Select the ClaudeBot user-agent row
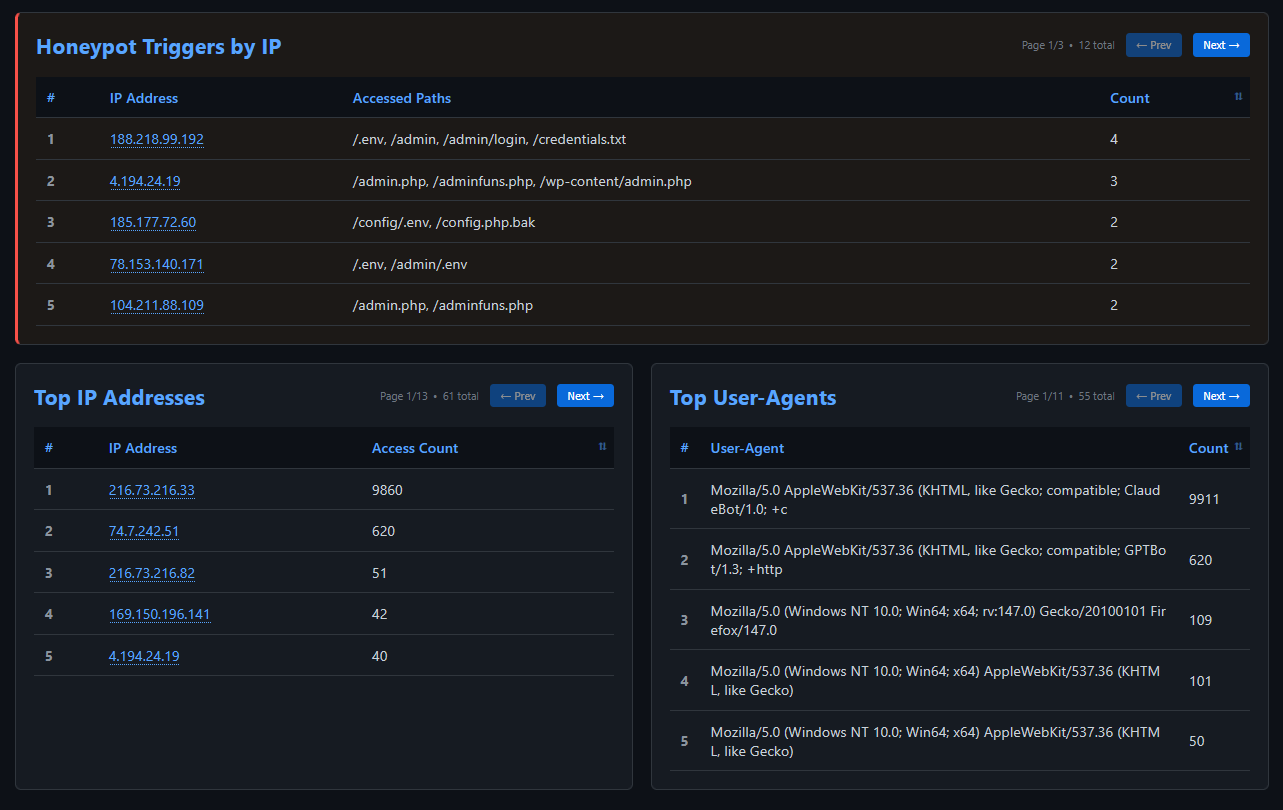 [x=935, y=499]
